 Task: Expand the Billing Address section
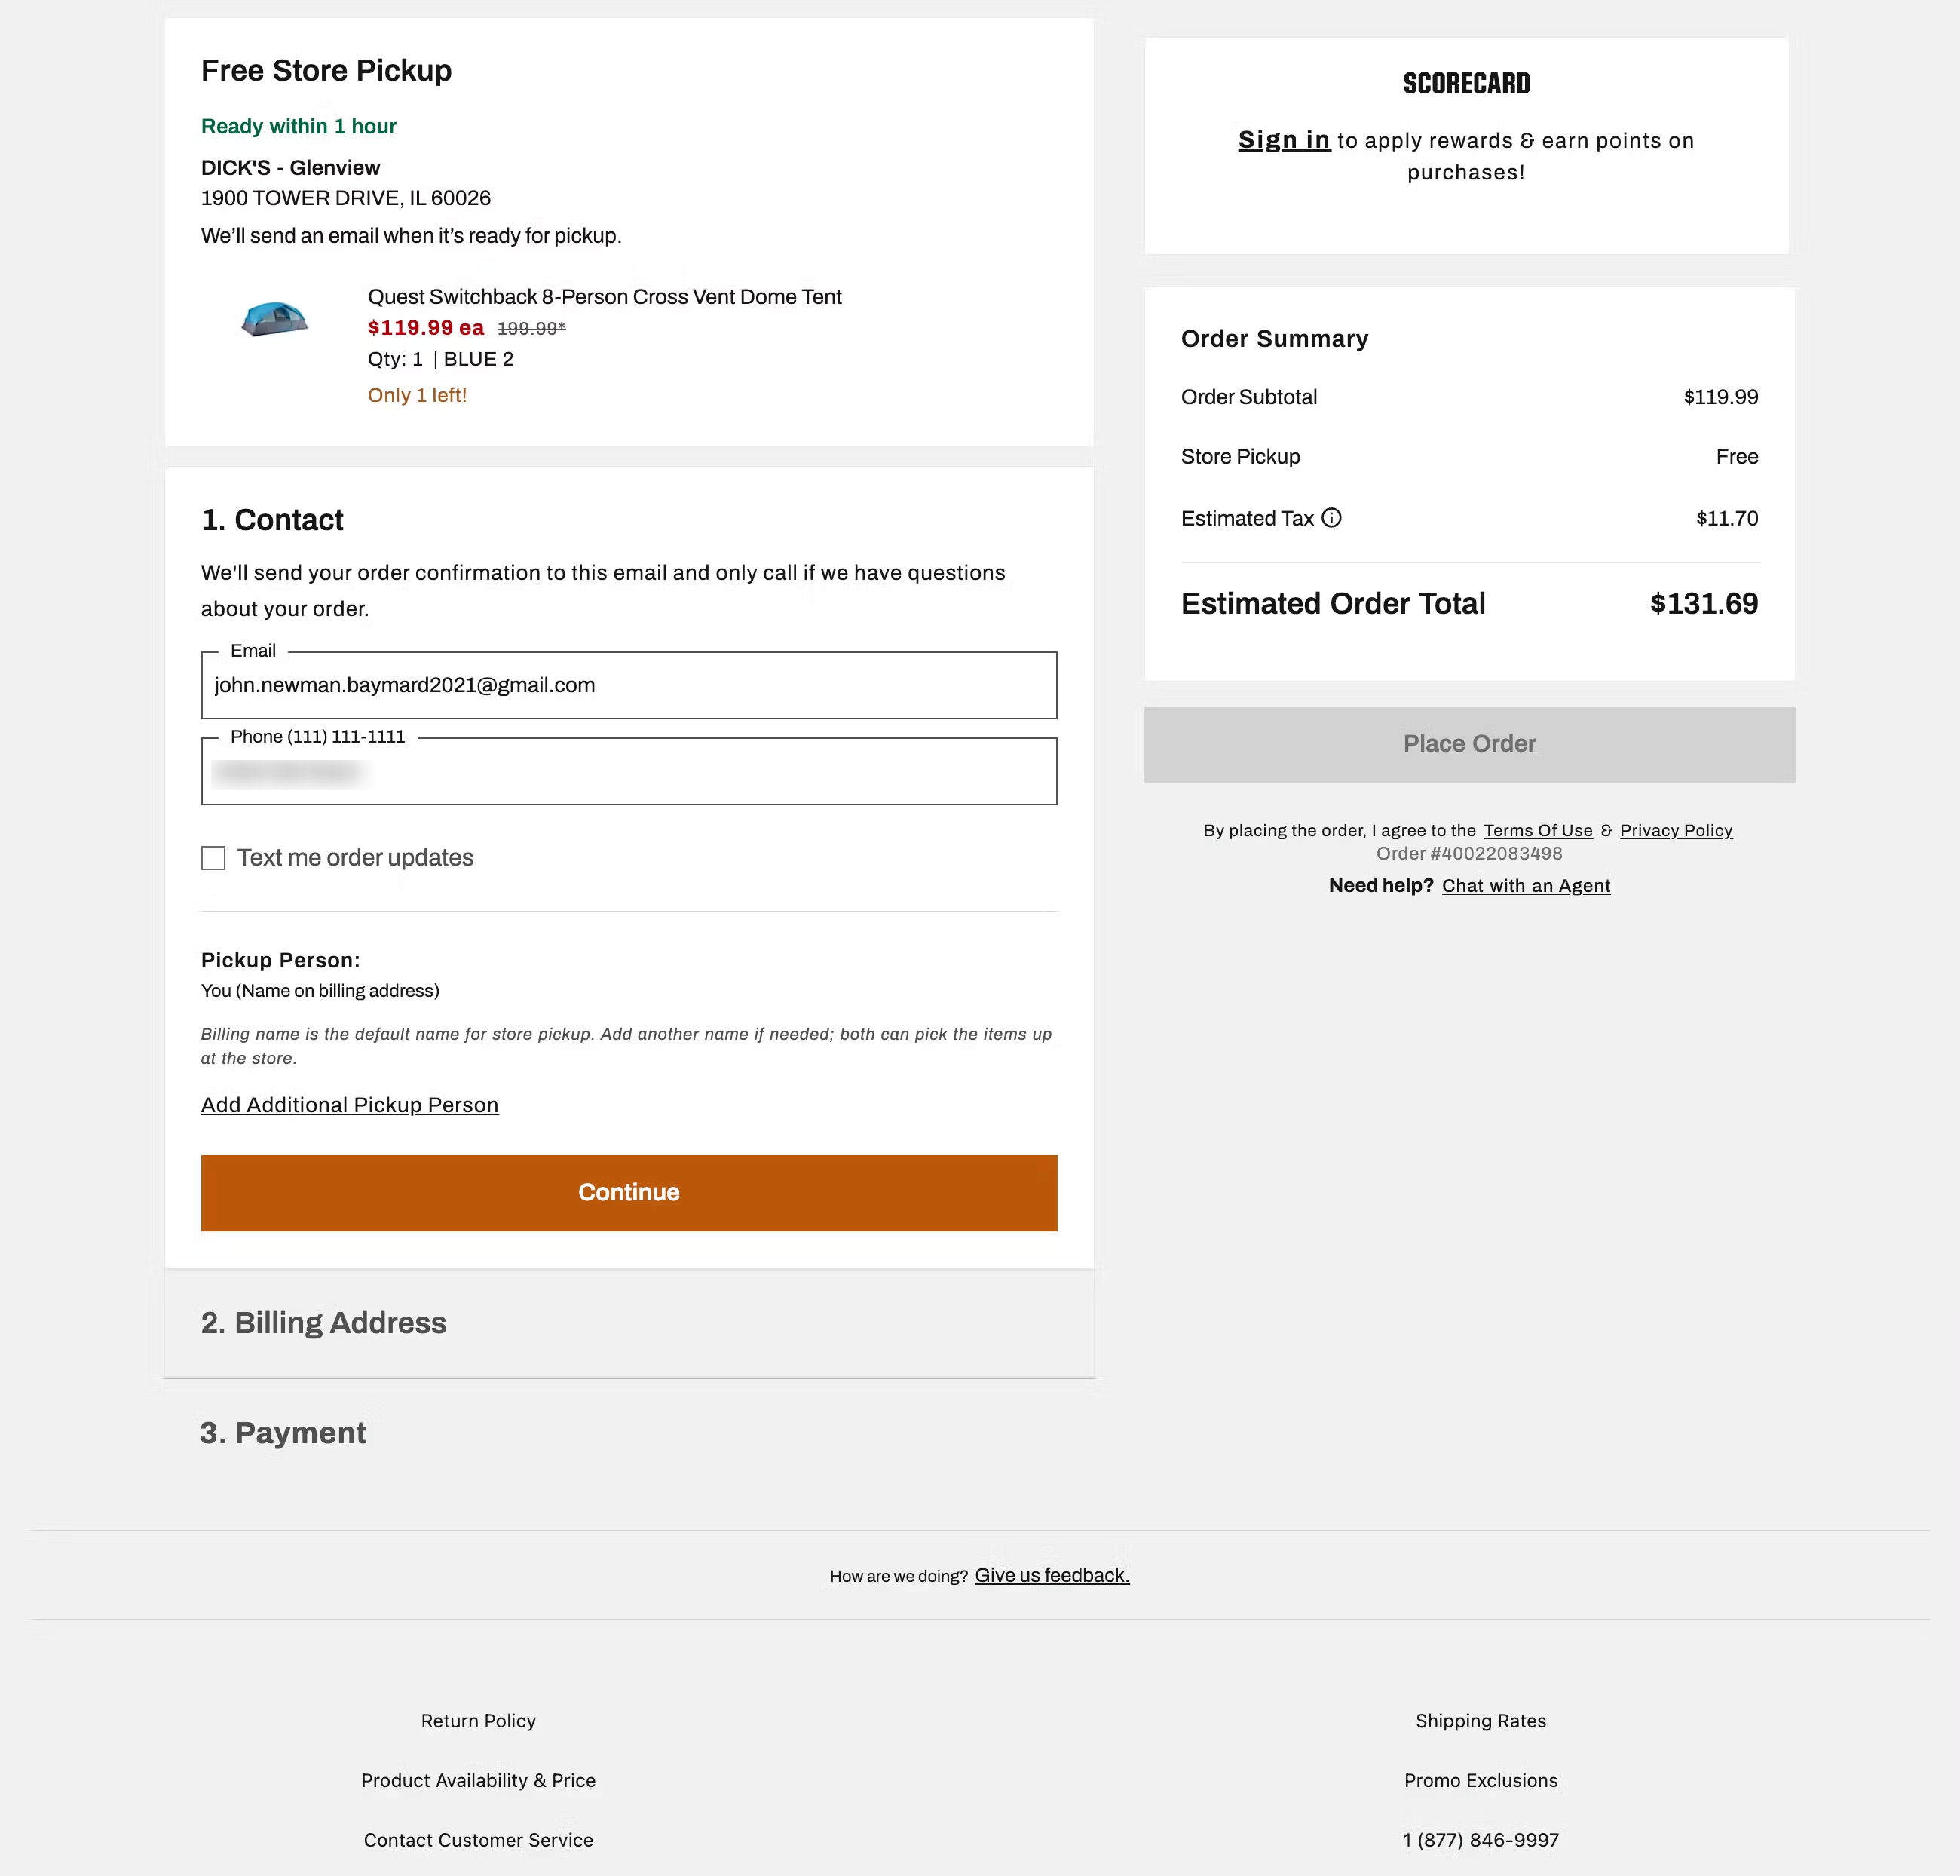coord(323,1322)
